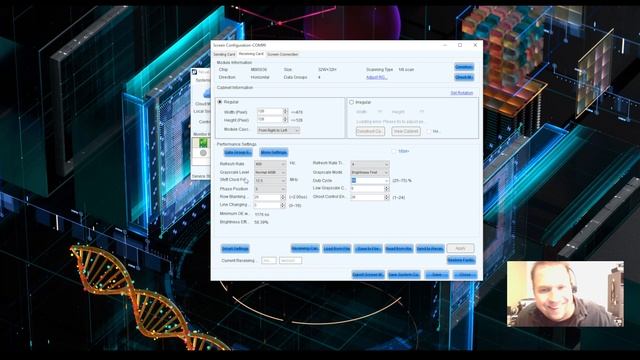Click the Ghost Control Ending input field
This screenshot has height=360, width=640.
click(x=367, y=197)
